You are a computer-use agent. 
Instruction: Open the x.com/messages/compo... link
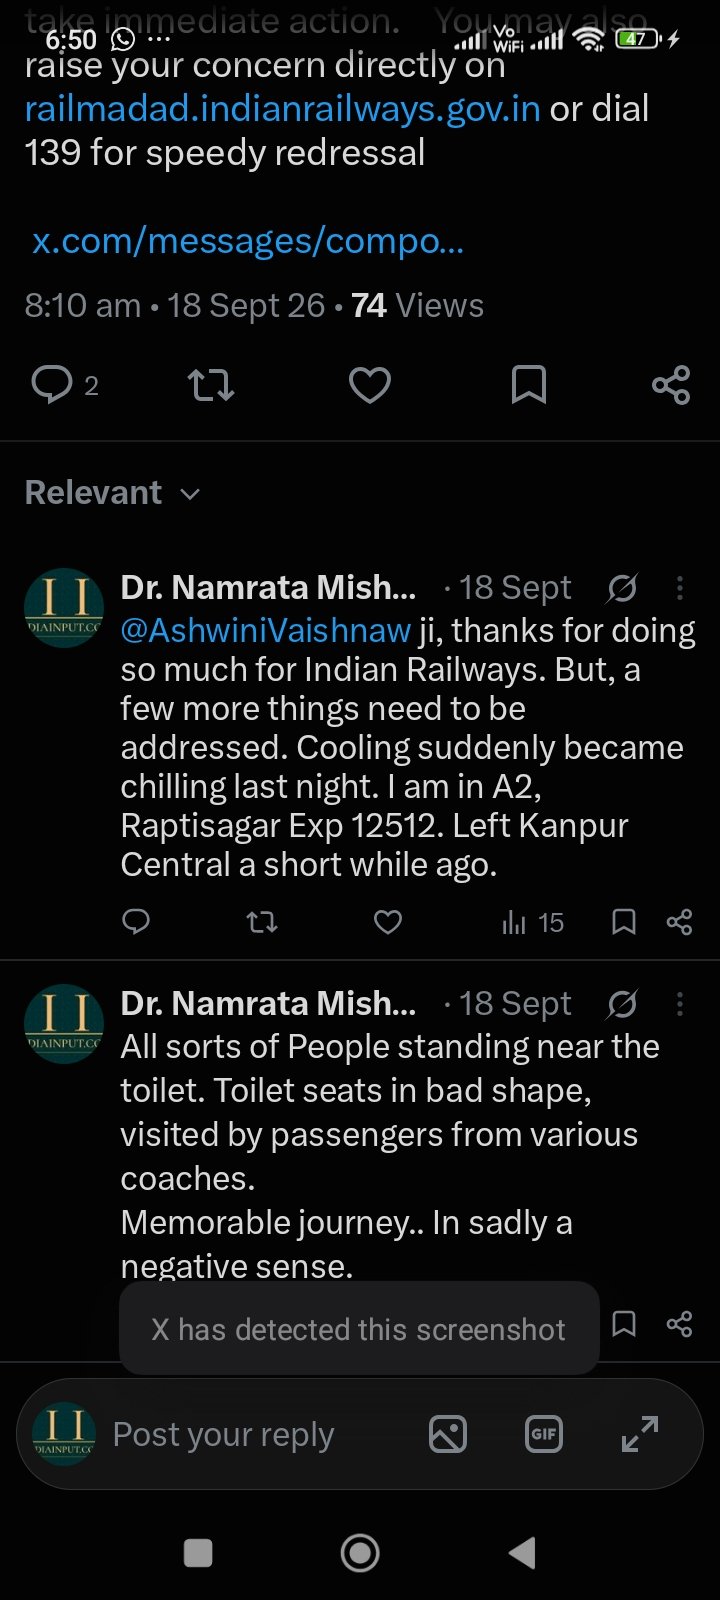click(x=248, y=241)
